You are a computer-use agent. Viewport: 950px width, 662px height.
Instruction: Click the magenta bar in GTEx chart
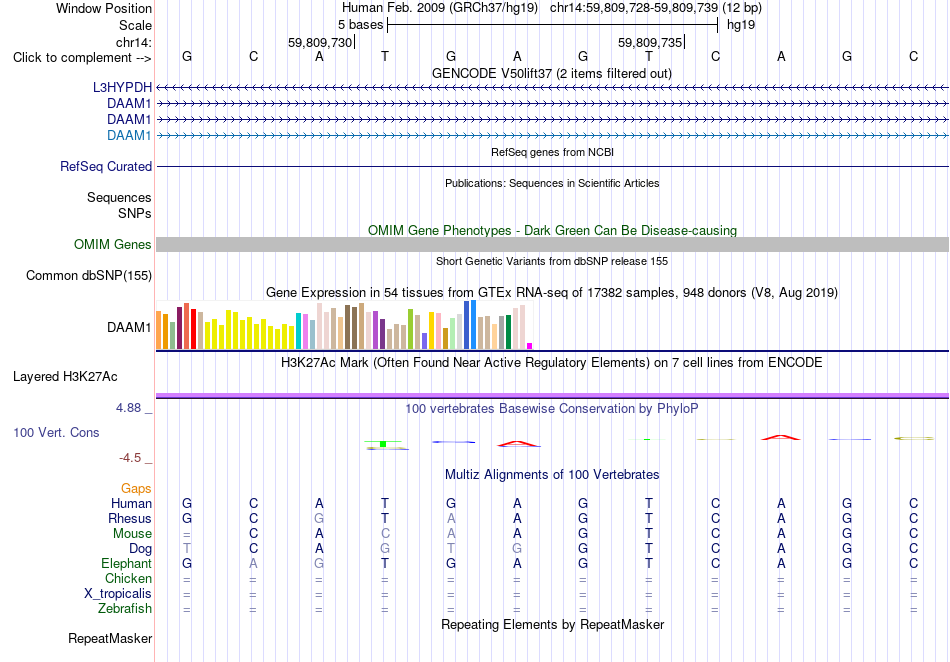pos(530,346)
